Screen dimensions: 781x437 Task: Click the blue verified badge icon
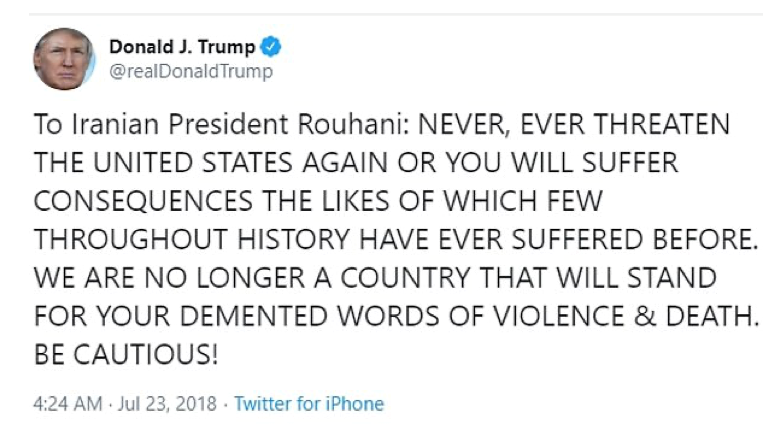point(270,47)
